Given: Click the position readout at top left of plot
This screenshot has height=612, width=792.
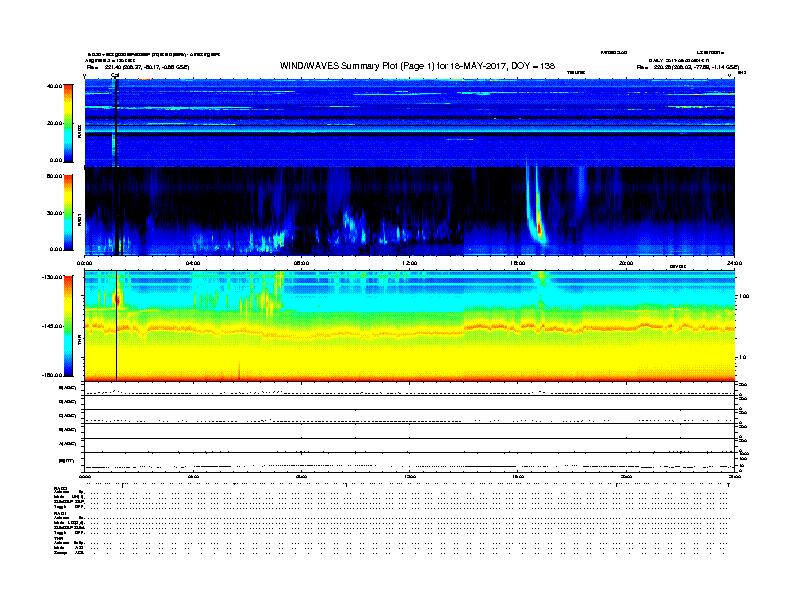Looking at the screenshot, I should [138, 67].
